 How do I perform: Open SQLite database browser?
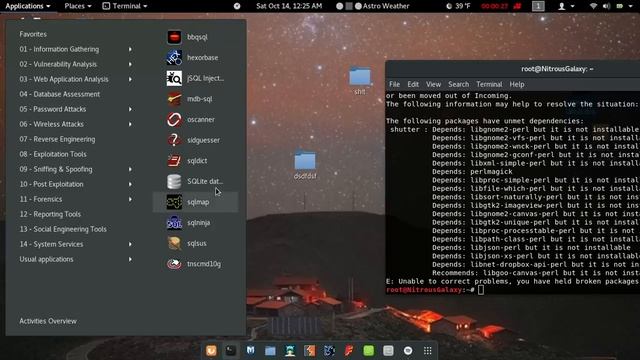point(195,181)
